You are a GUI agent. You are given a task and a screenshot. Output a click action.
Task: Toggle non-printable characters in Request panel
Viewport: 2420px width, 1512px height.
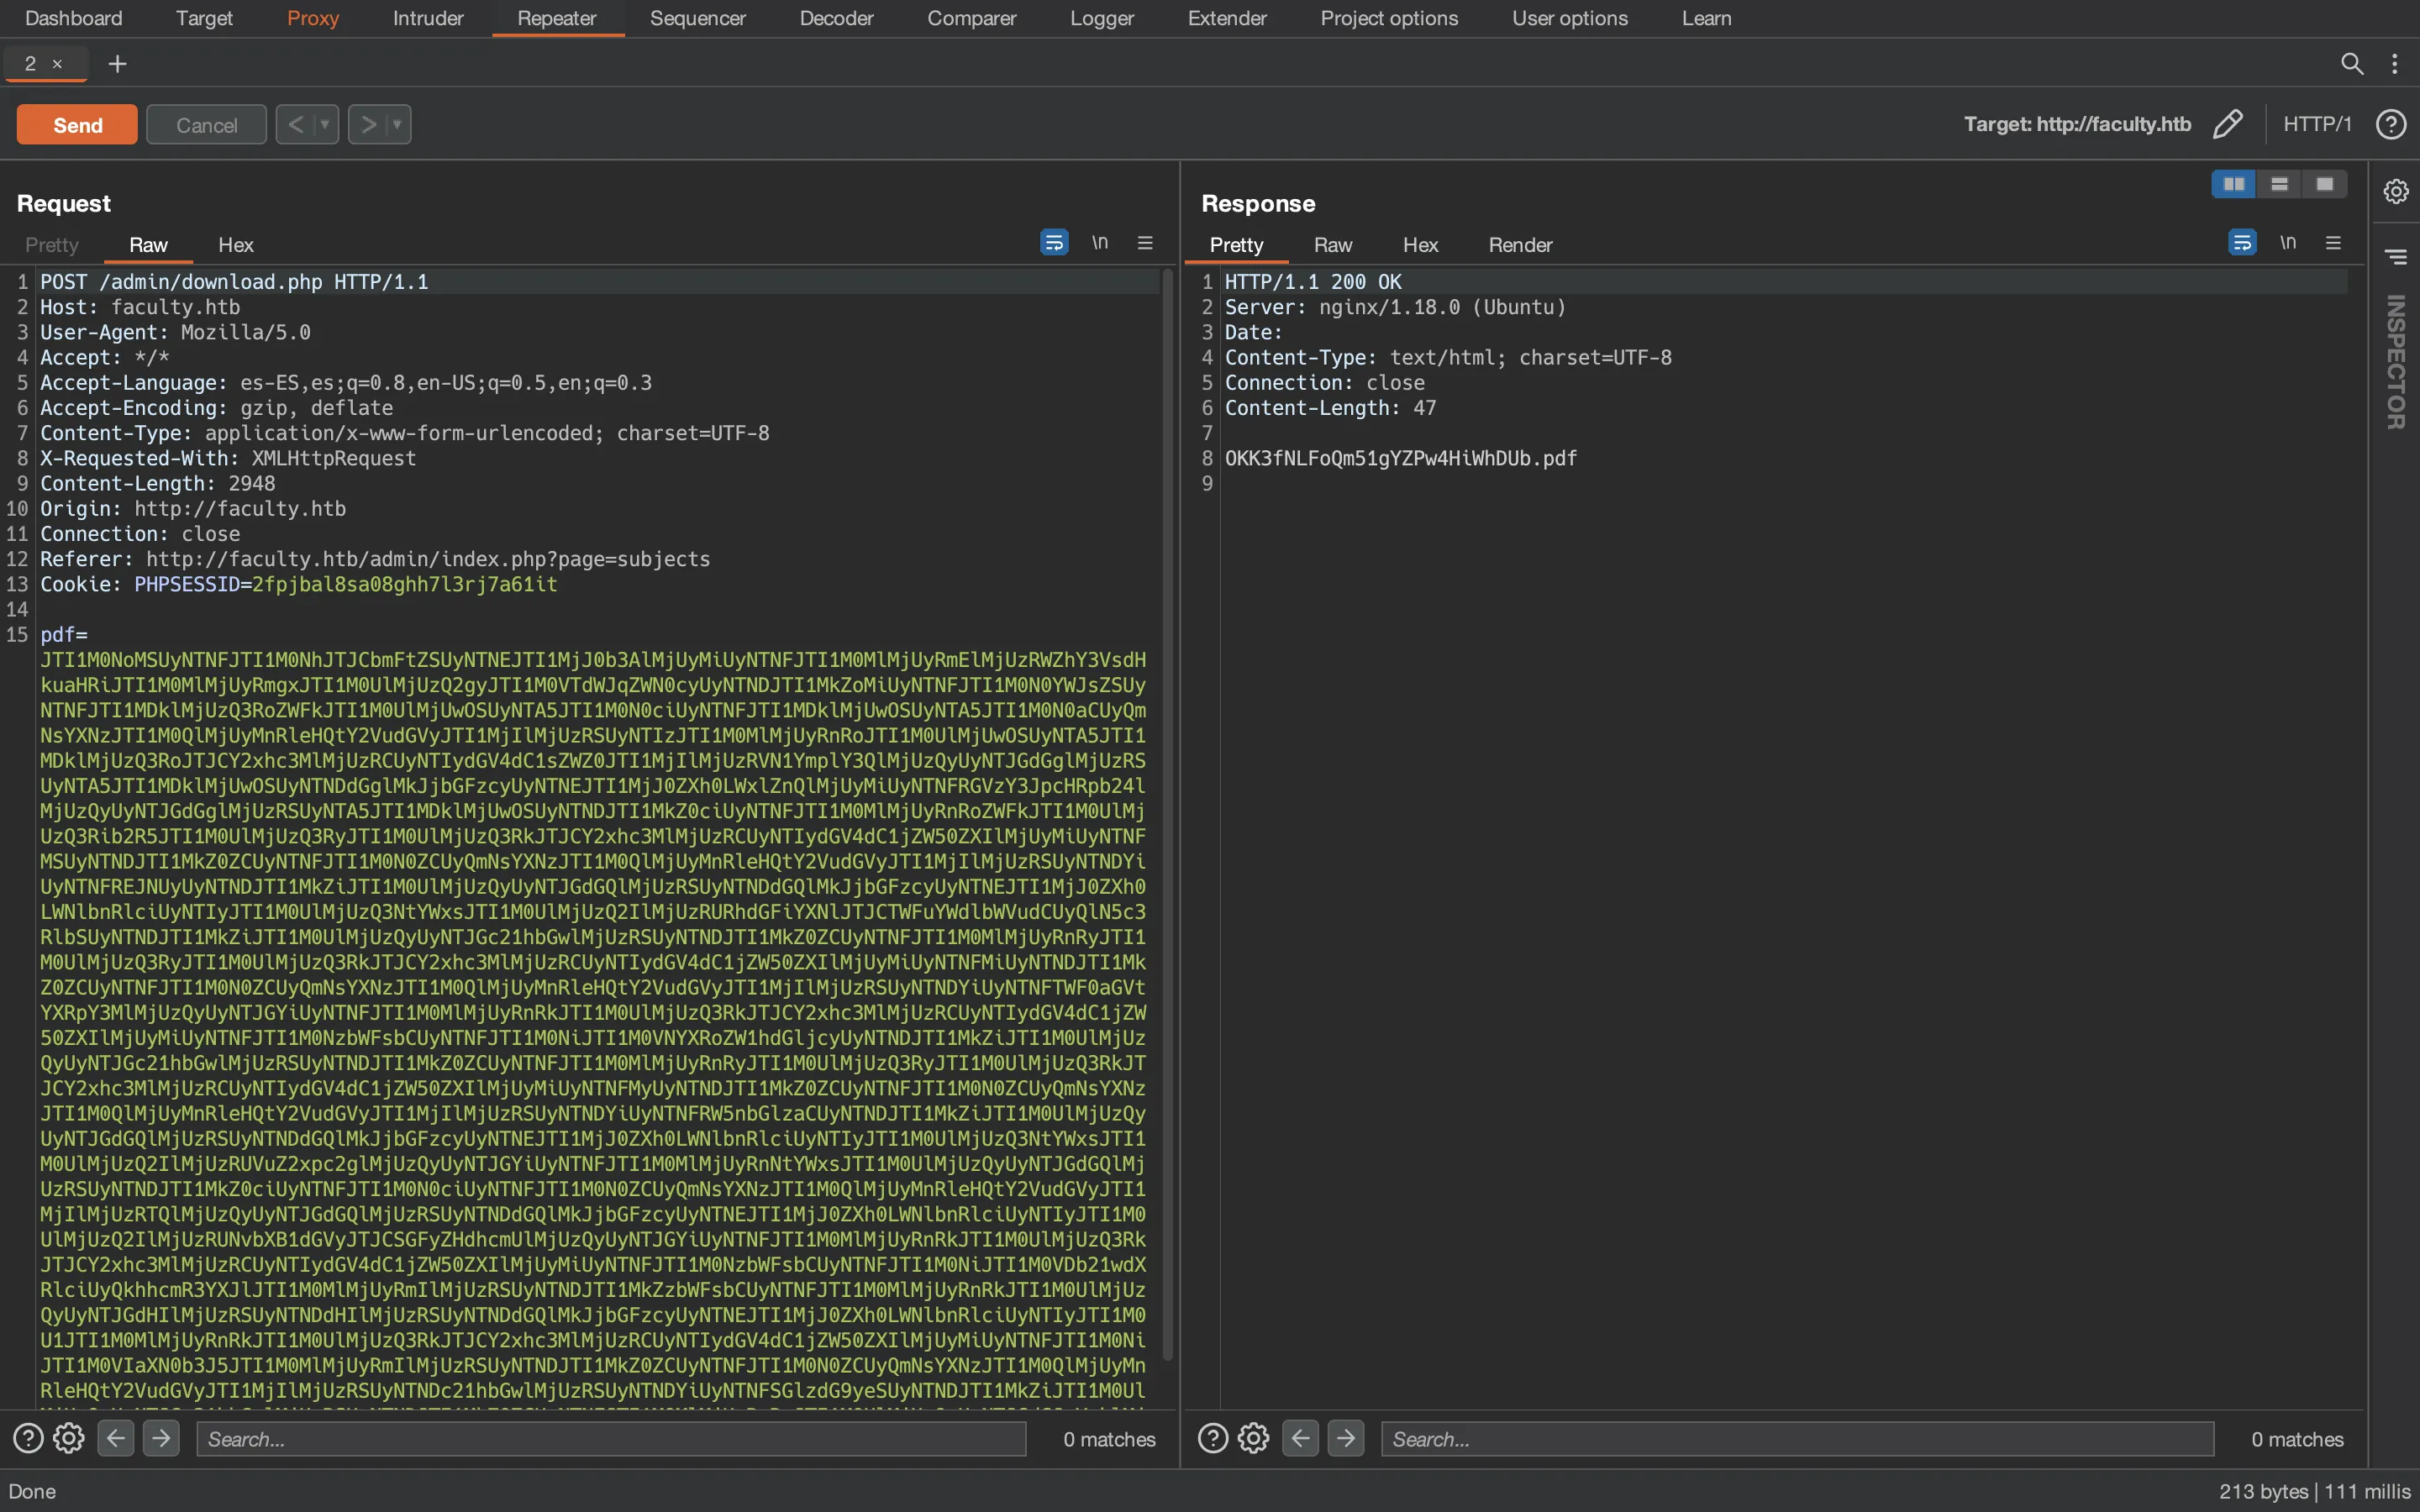point(1100,242)
